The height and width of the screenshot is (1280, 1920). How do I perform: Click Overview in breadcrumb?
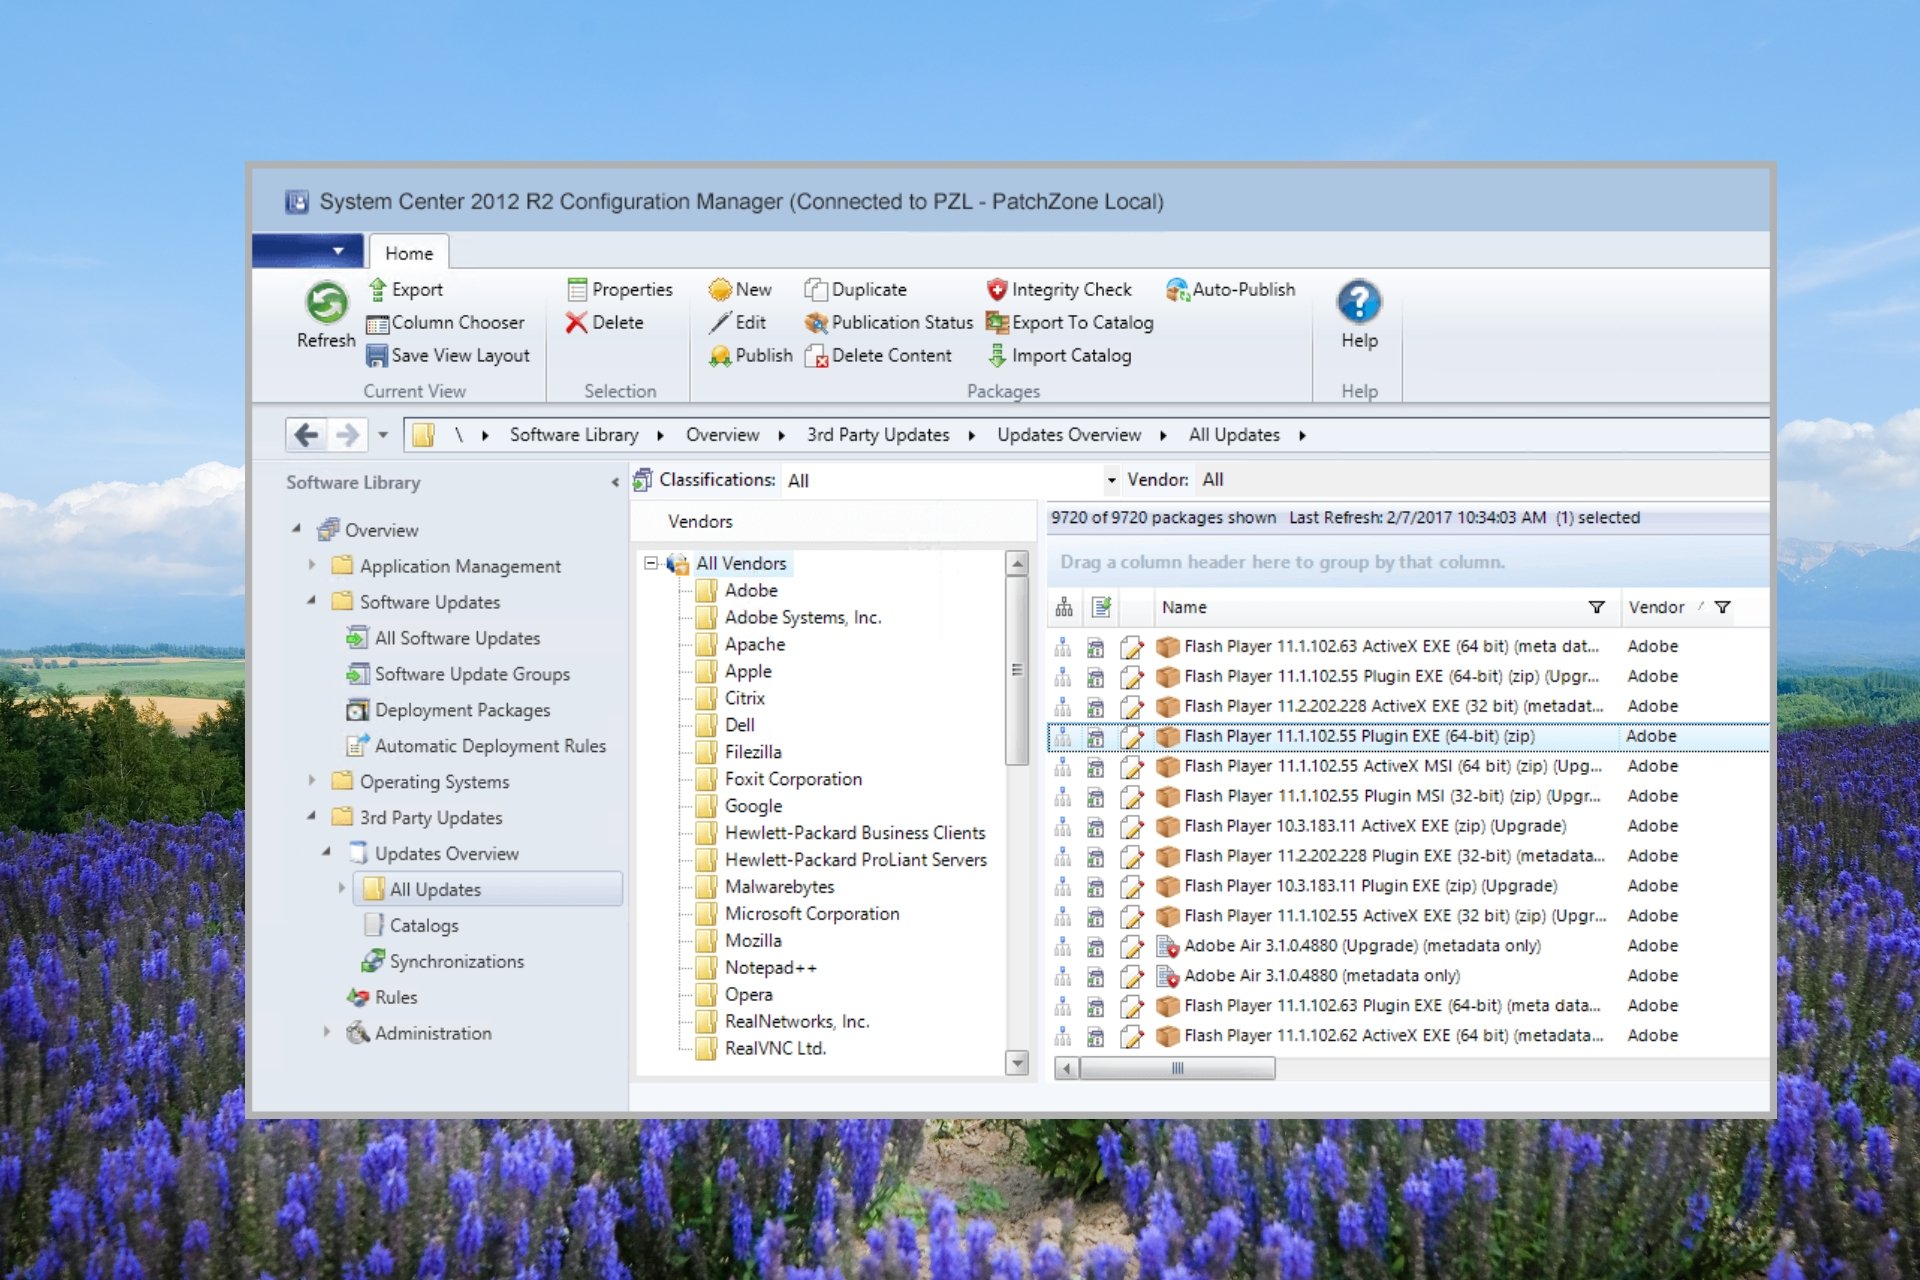(722, 435)
